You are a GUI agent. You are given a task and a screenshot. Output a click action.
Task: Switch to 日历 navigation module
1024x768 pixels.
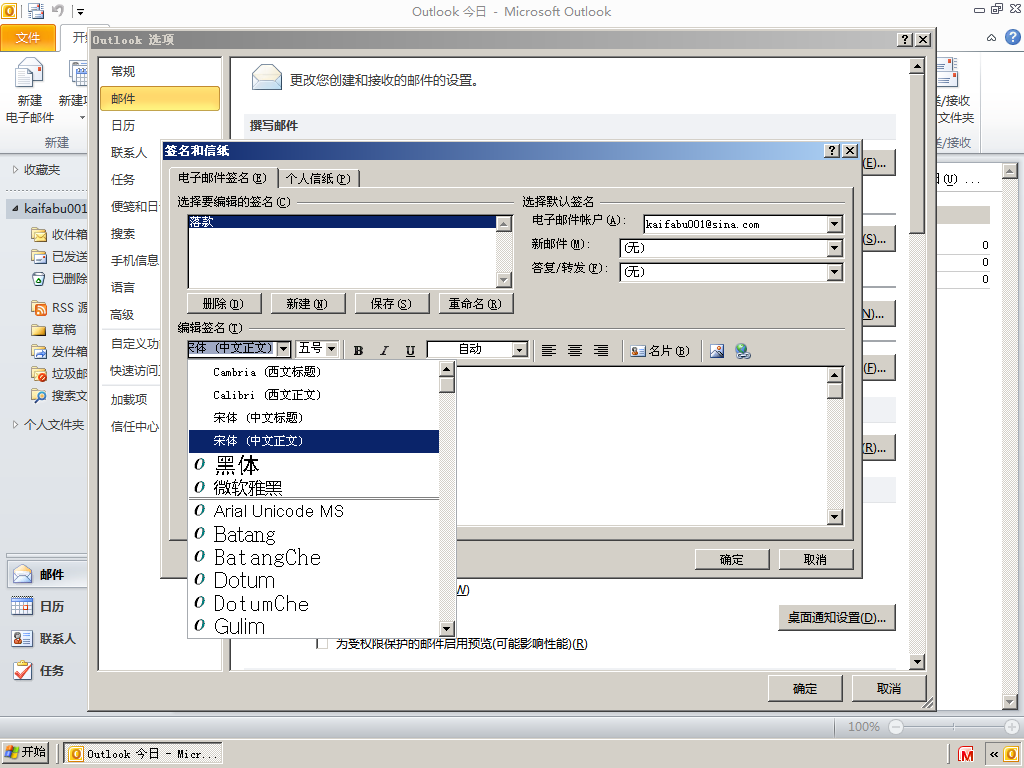tap(46, 606)
